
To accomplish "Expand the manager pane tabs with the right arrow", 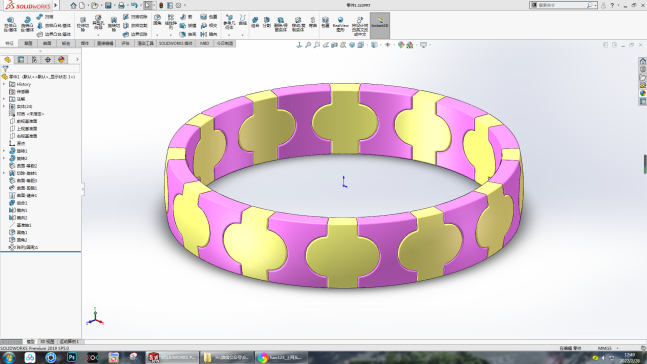I will click(77, 60).
